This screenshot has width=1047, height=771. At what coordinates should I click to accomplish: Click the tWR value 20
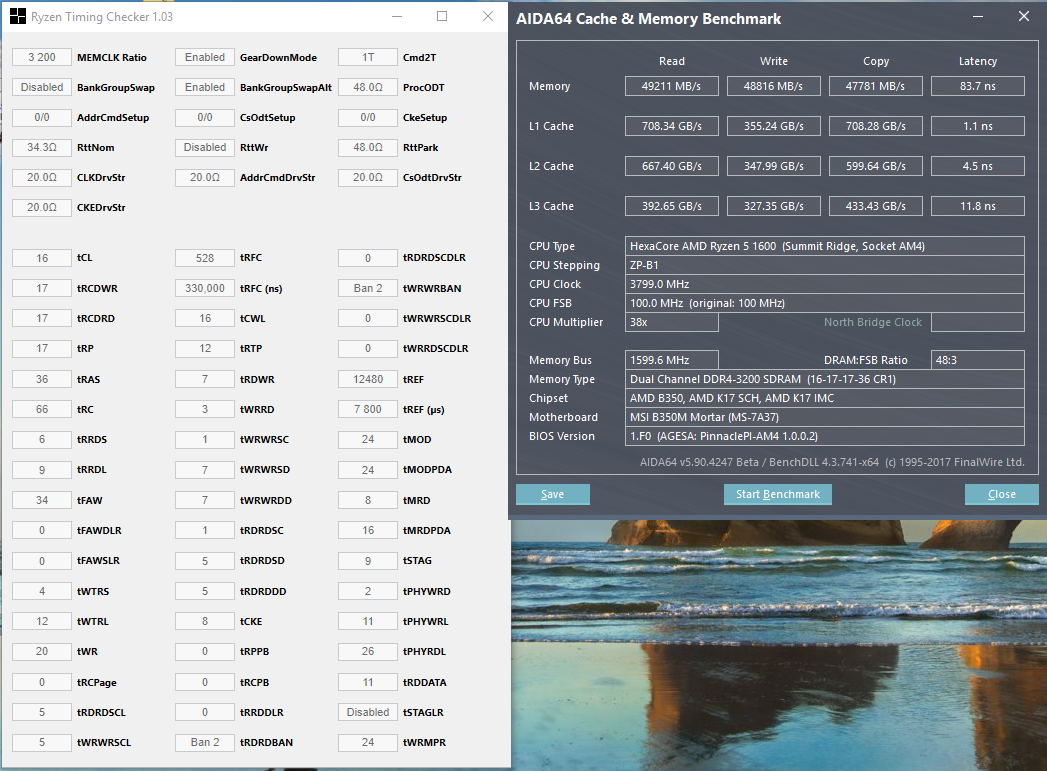click(x=42, y=652)
